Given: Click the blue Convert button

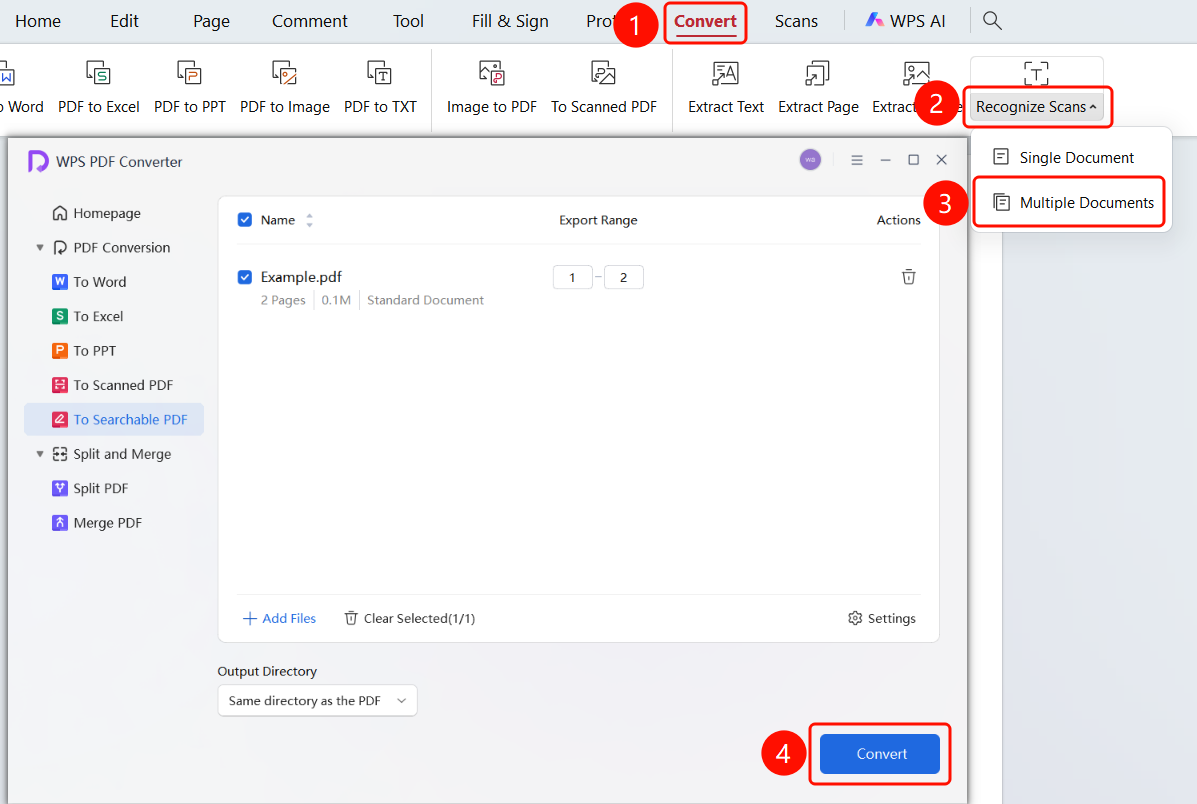Looking at the screenshot, I should [x=879, y=754].
